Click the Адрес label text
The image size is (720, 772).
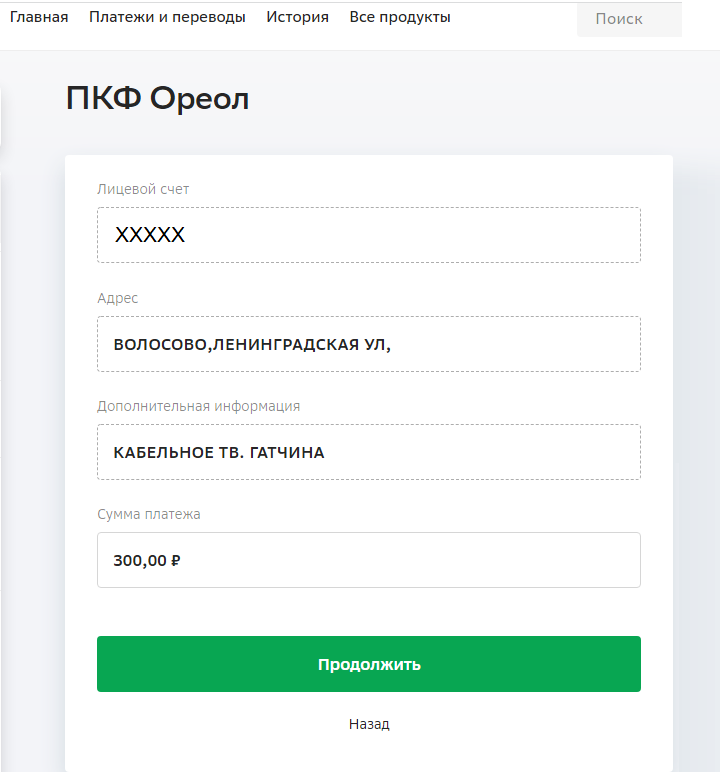pos(118,298)
